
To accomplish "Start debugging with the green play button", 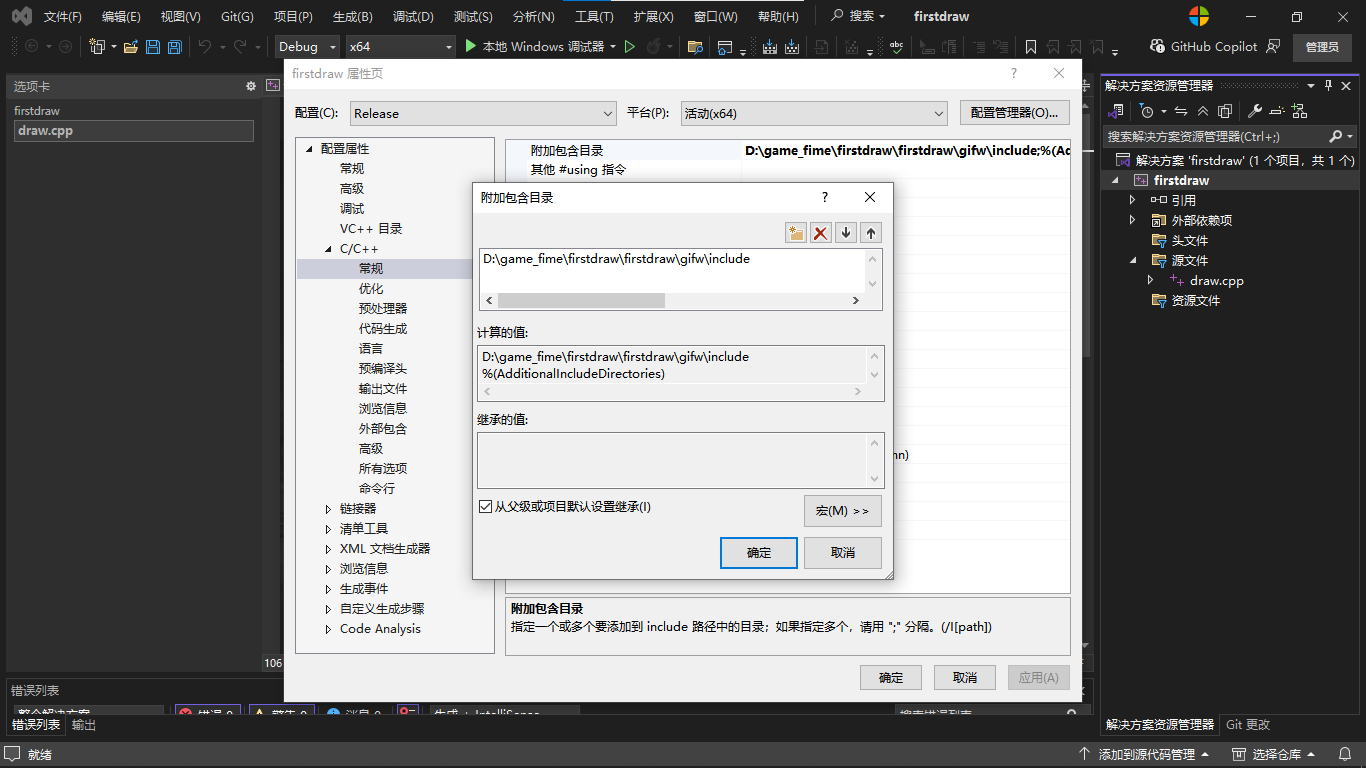I will click(470, 45).
